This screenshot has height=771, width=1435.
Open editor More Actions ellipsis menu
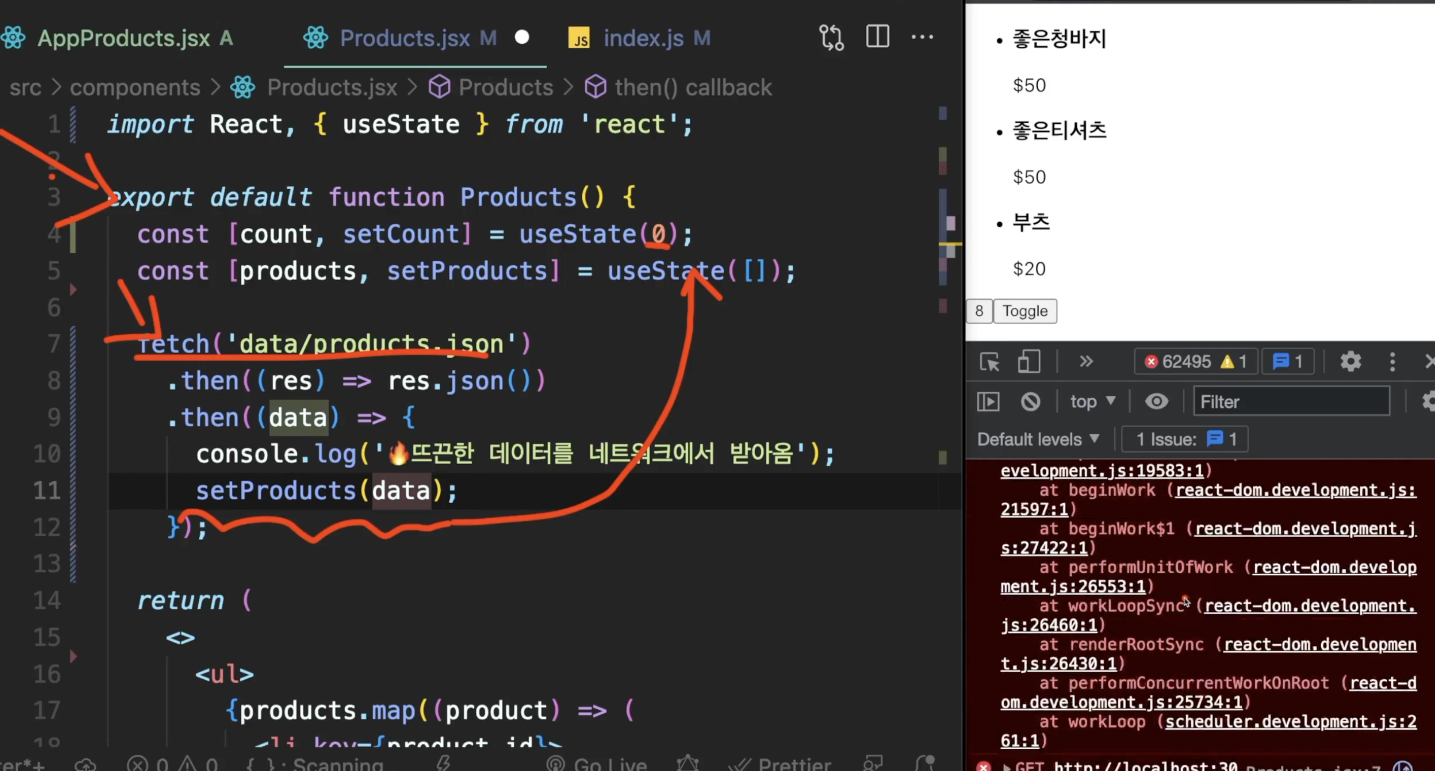(x=922, y=38)
